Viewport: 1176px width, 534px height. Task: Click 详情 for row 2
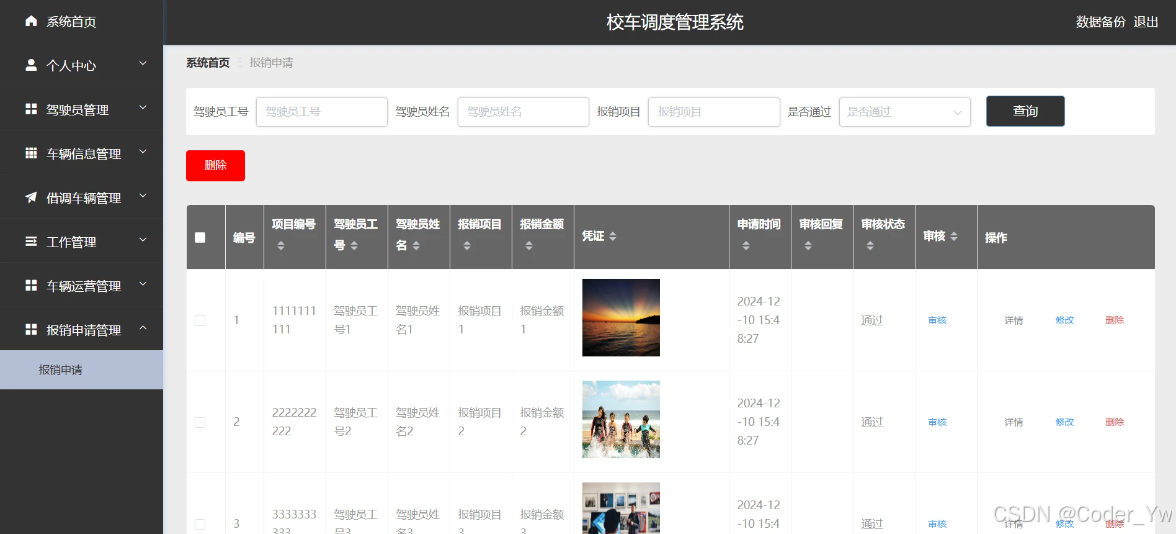tap(1013, 422)
